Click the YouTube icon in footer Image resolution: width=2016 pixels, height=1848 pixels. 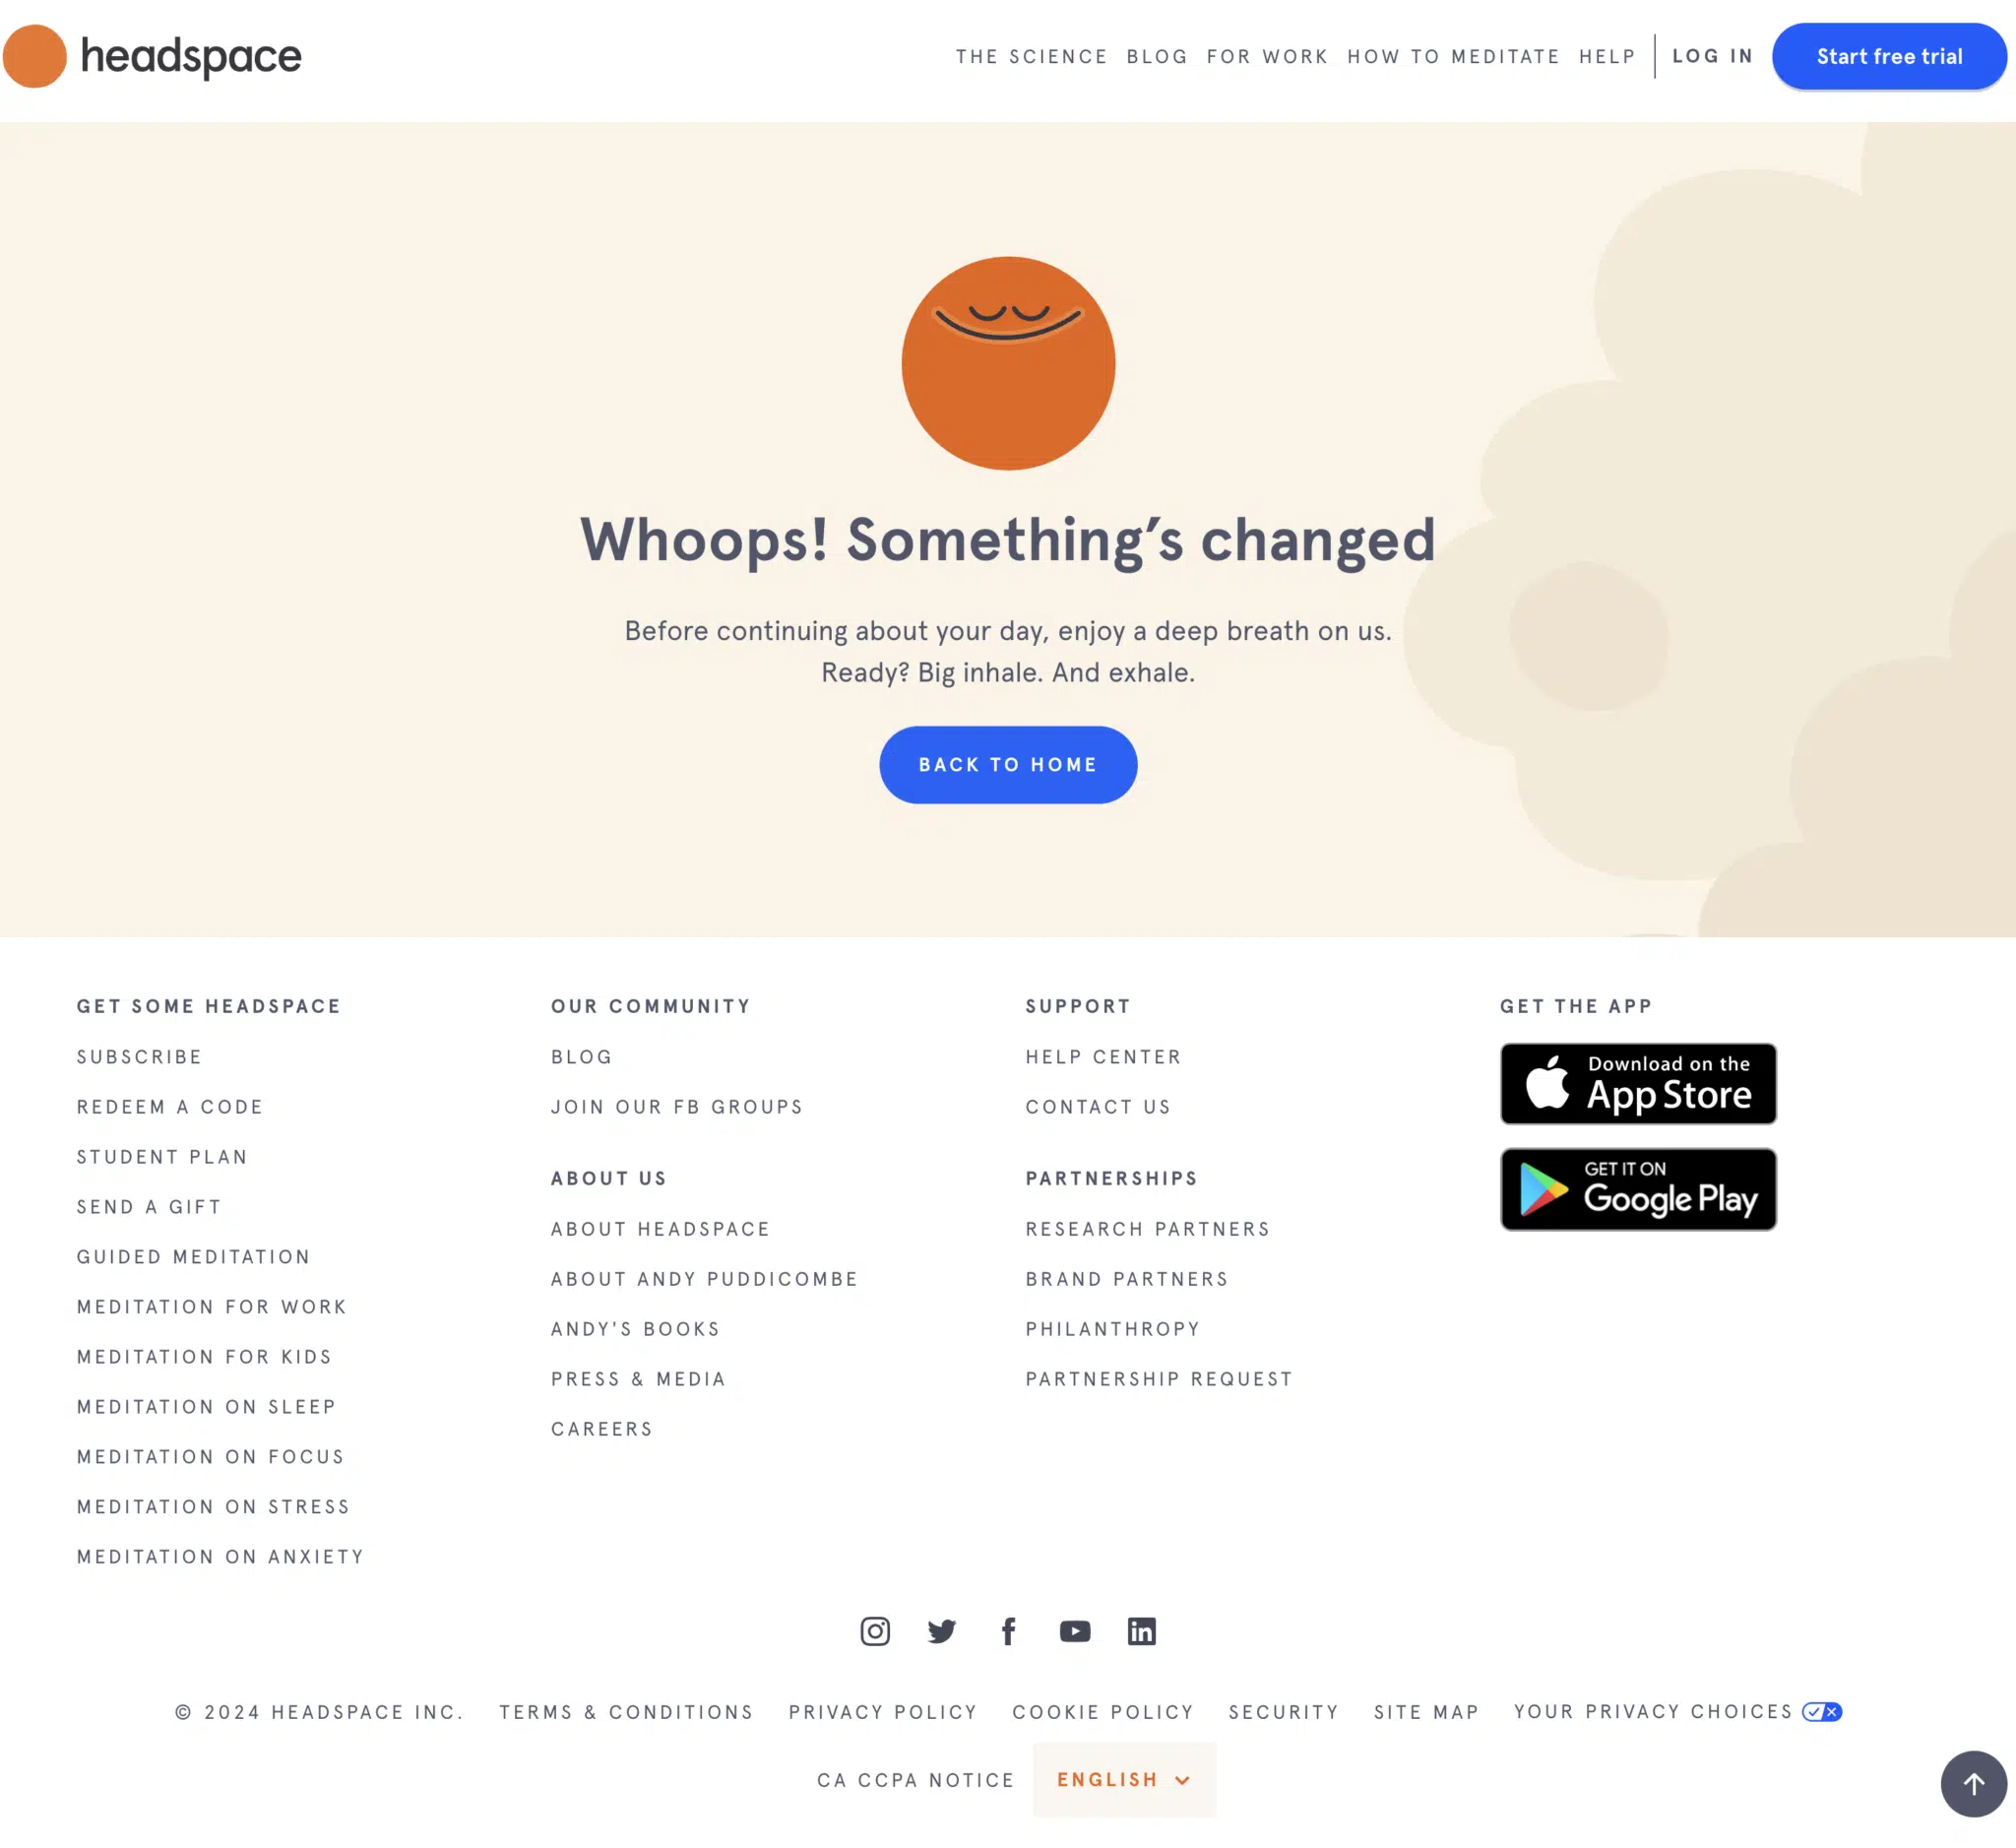[x=1075, y=1630]
